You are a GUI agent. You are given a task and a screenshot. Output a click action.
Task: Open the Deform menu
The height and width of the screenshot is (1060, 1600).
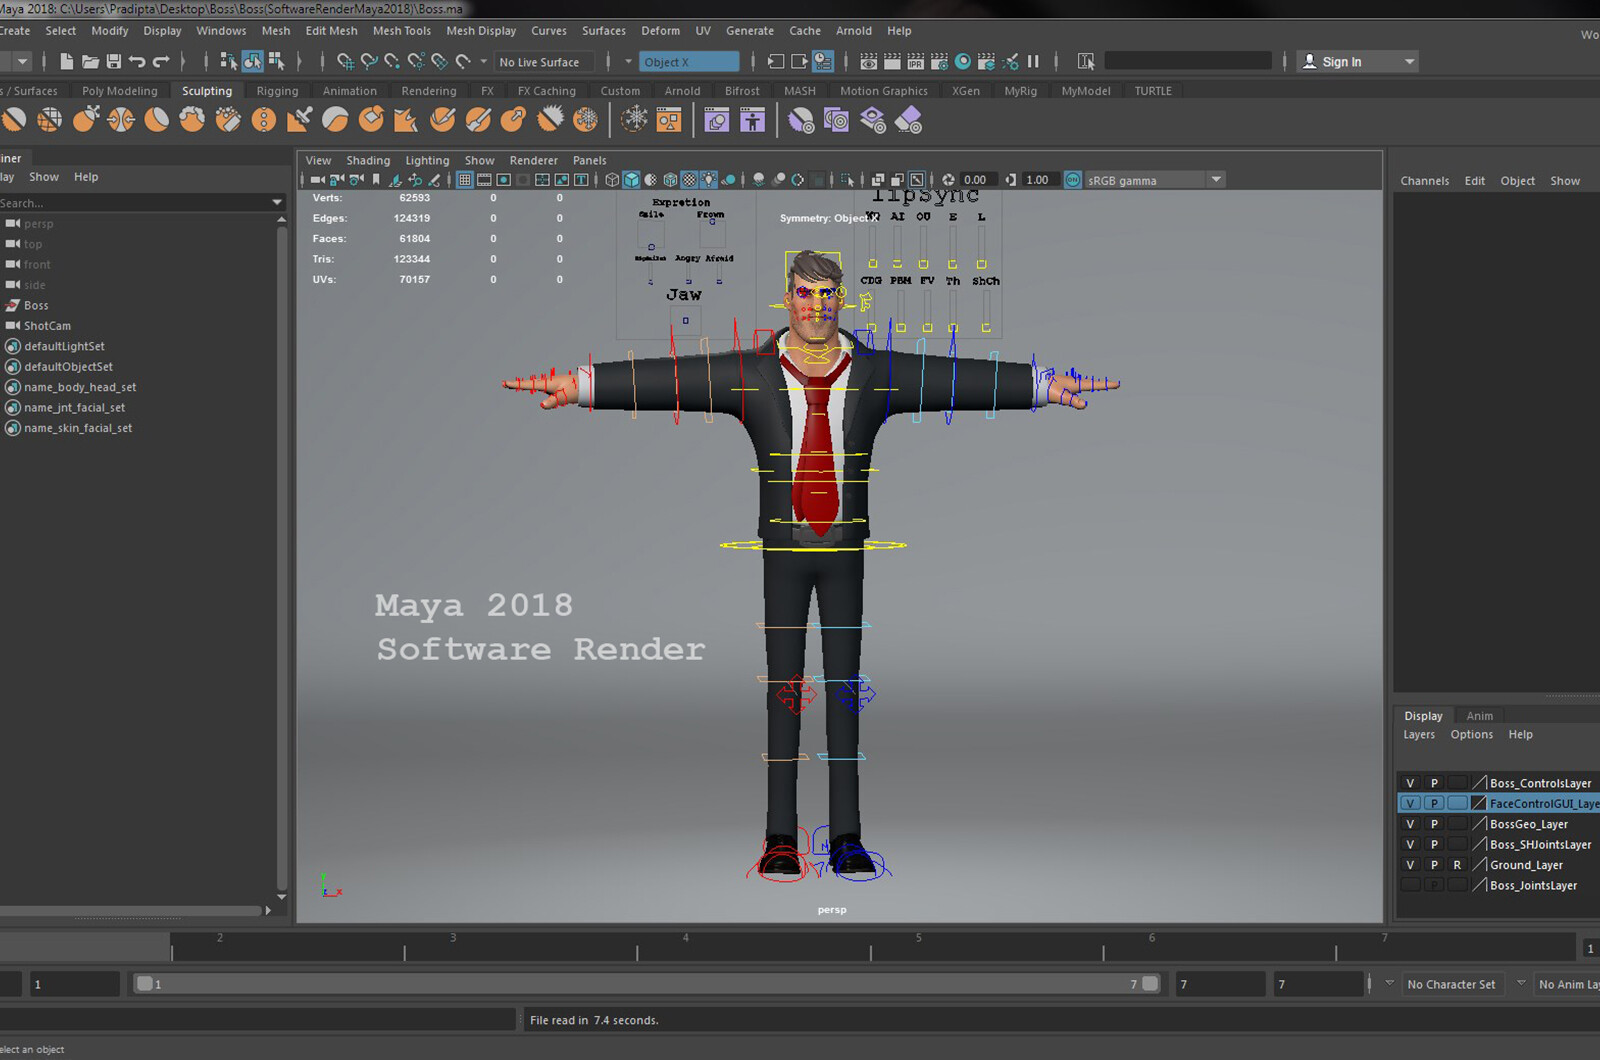click(660, 31)
